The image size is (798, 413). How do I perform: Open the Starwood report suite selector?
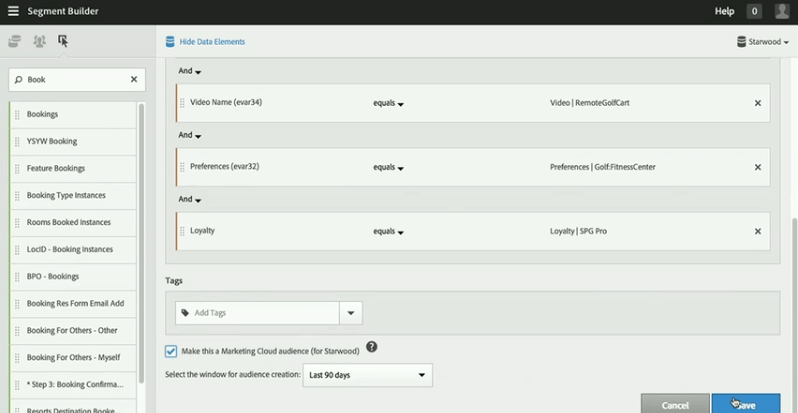click(762, 42)
